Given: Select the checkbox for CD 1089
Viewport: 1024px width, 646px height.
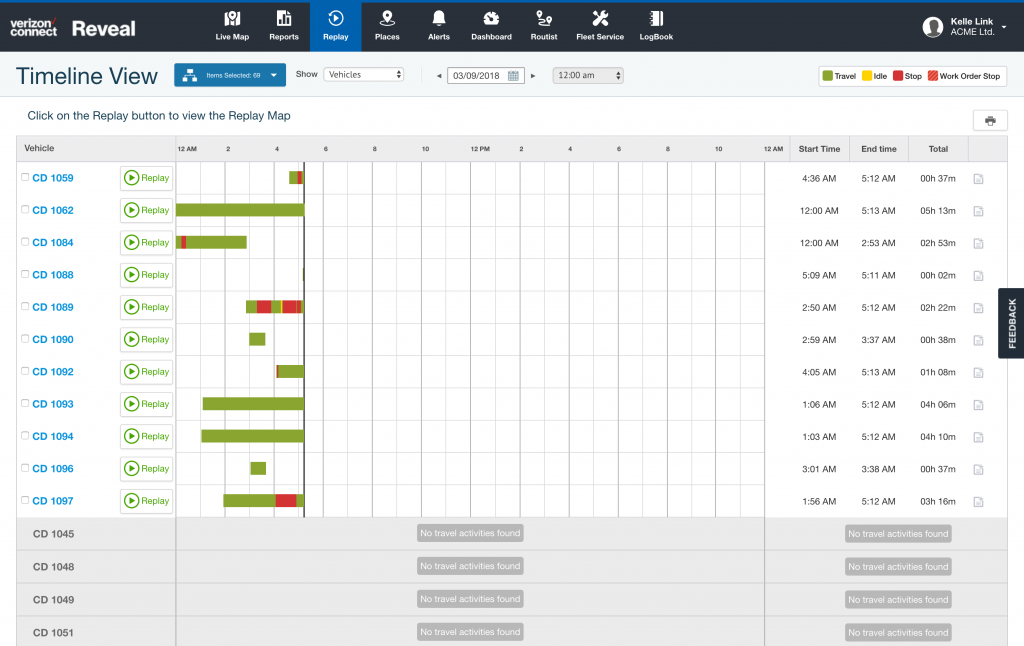Looking at the screenshot, I should [25, 307].
